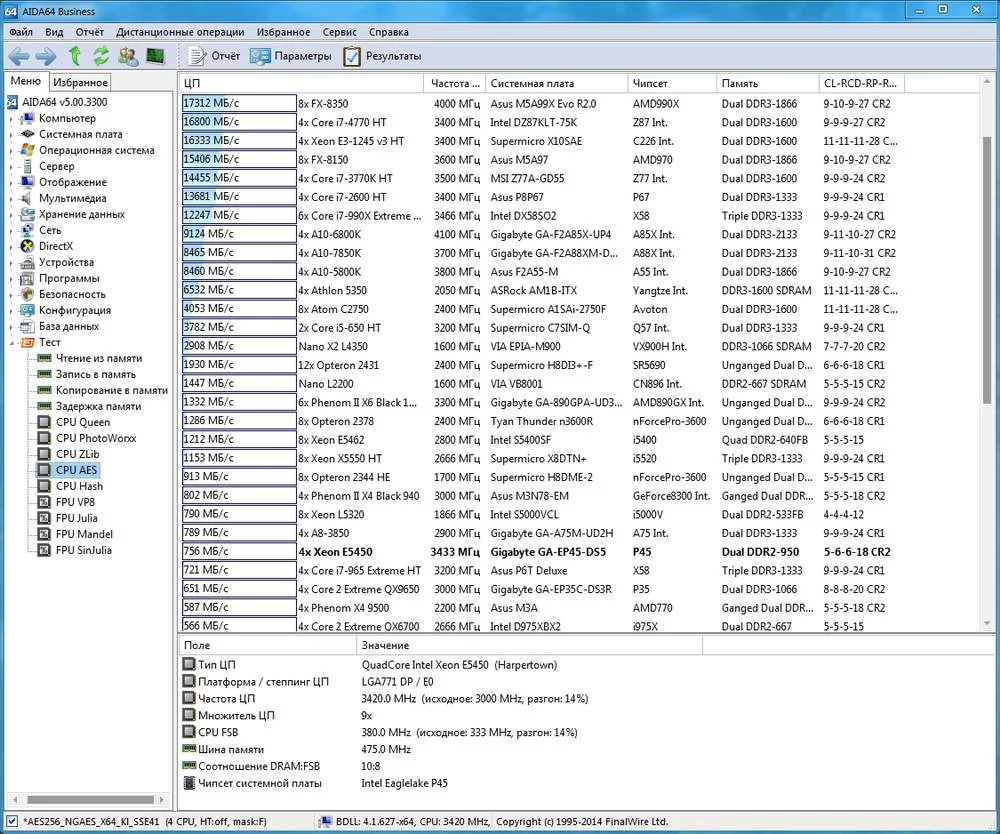
Task: Toggle the AES256 checkbox in status bar
Action: click(10, 821)
